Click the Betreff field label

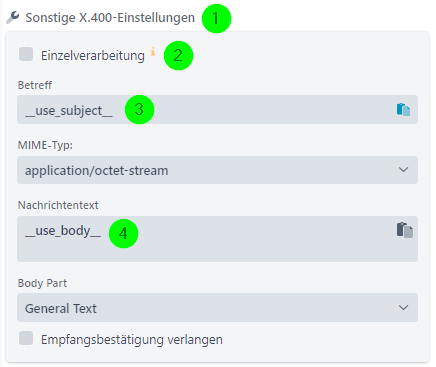pyautogui.click(x=35, y=85)
